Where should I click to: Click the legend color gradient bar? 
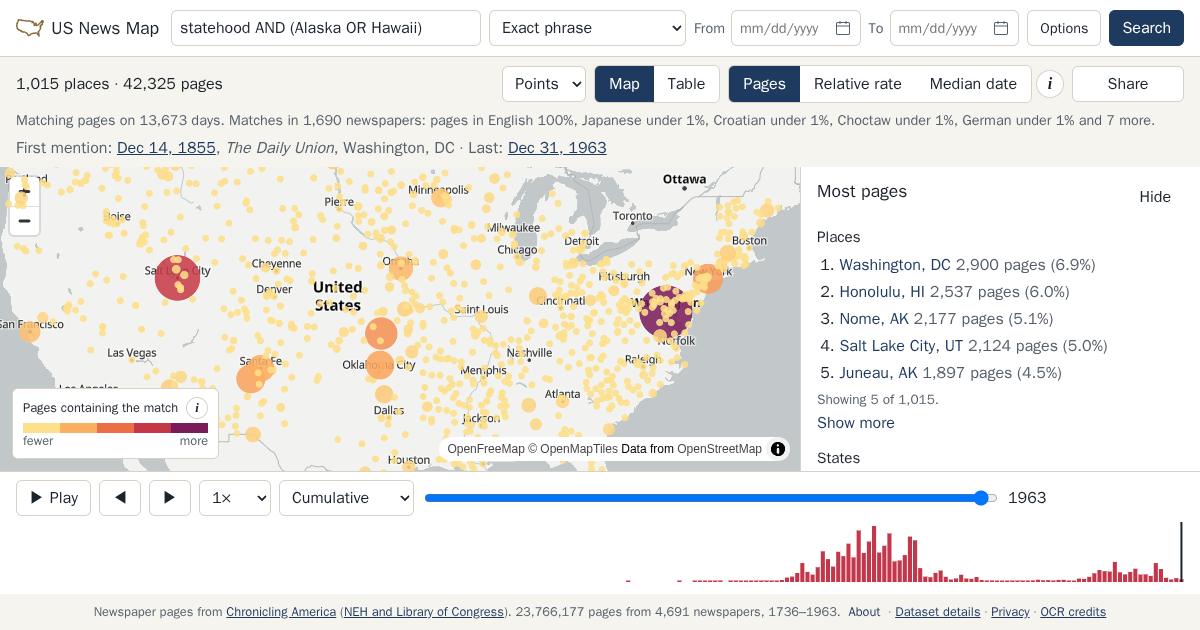click(116, 428)
